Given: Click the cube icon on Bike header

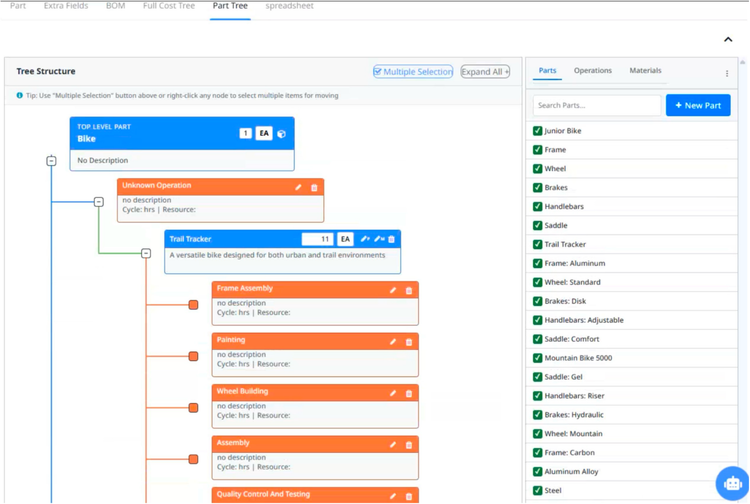Looking at the screenshot, I should (282, 133).
